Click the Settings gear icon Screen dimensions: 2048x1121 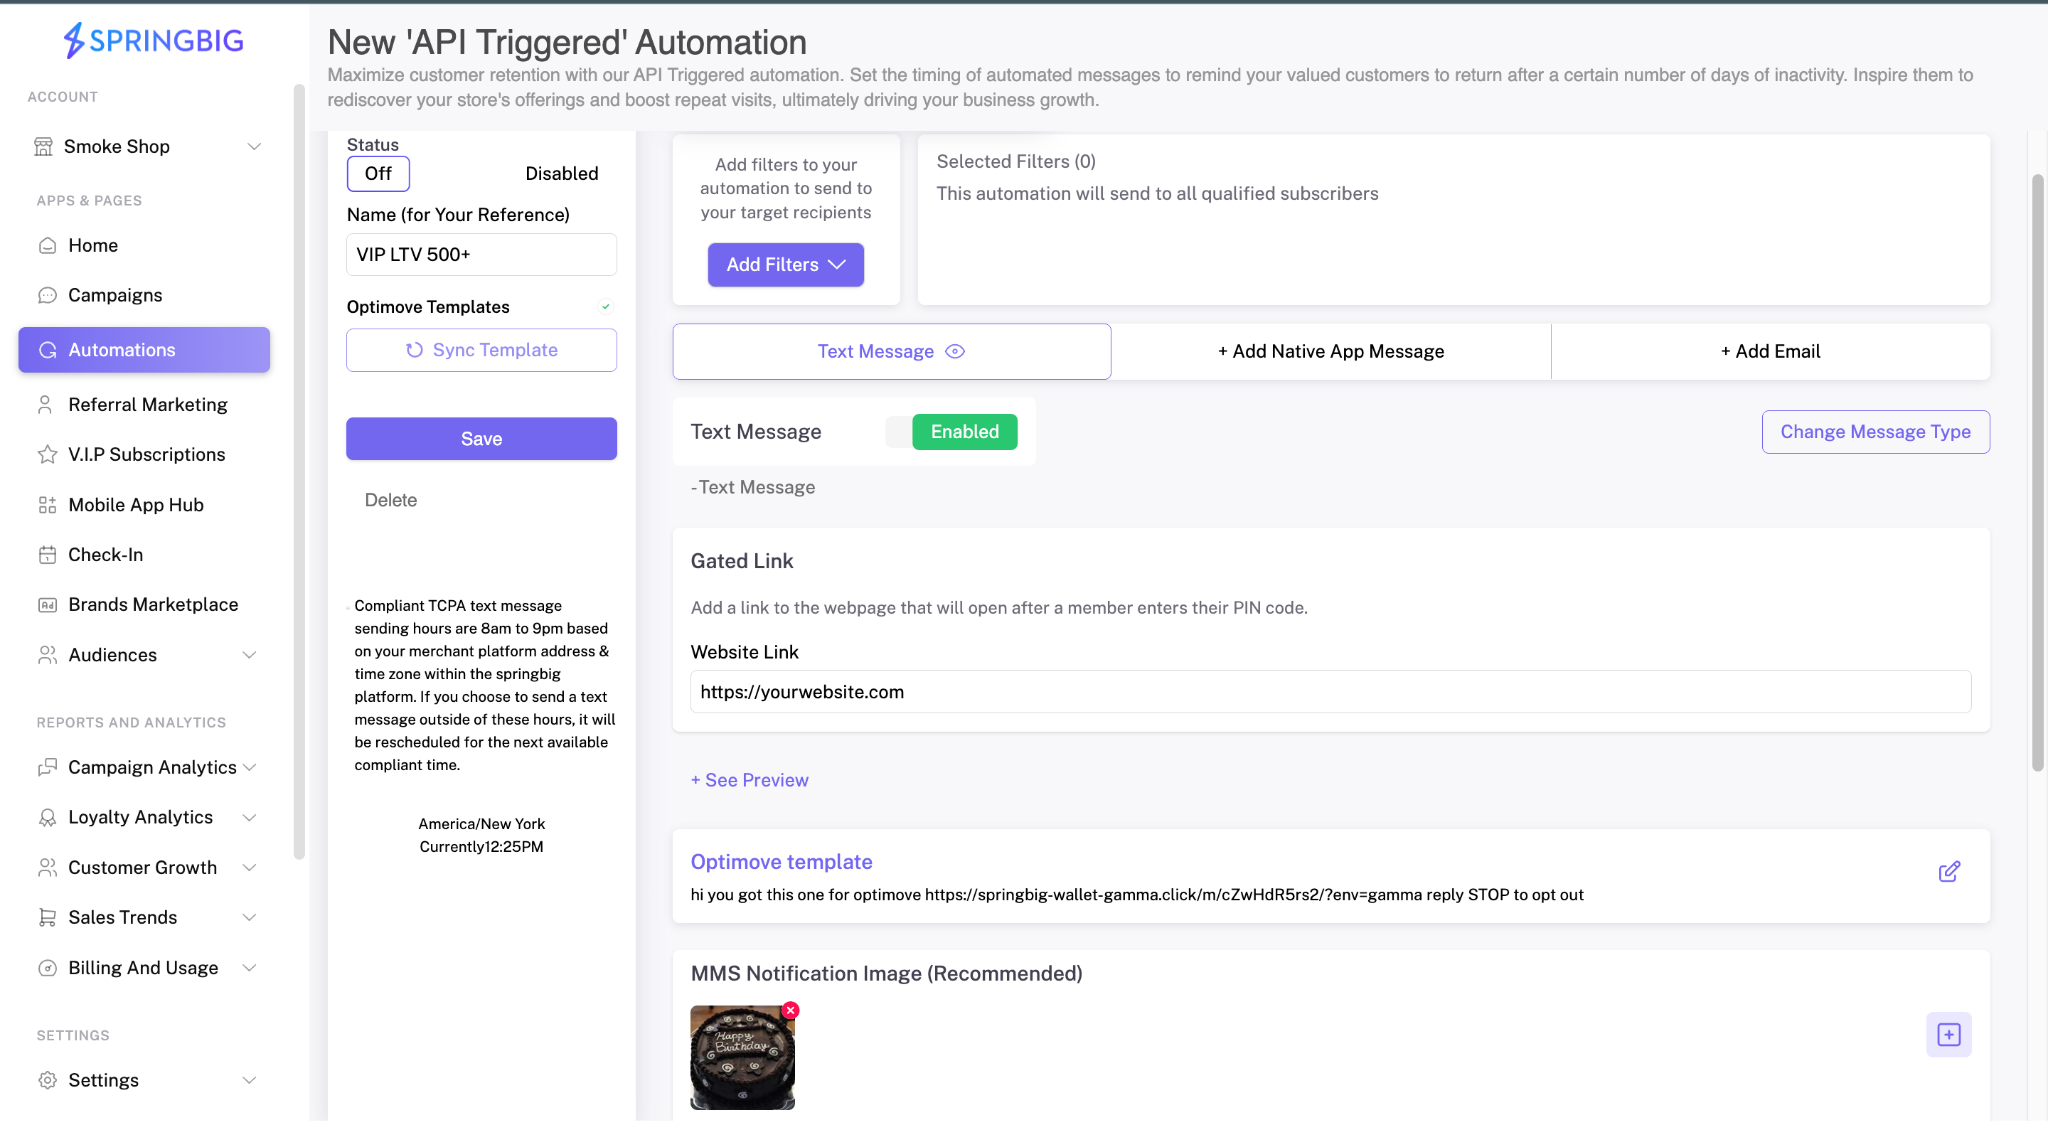pyautogui.click(x=47, y=1080)
